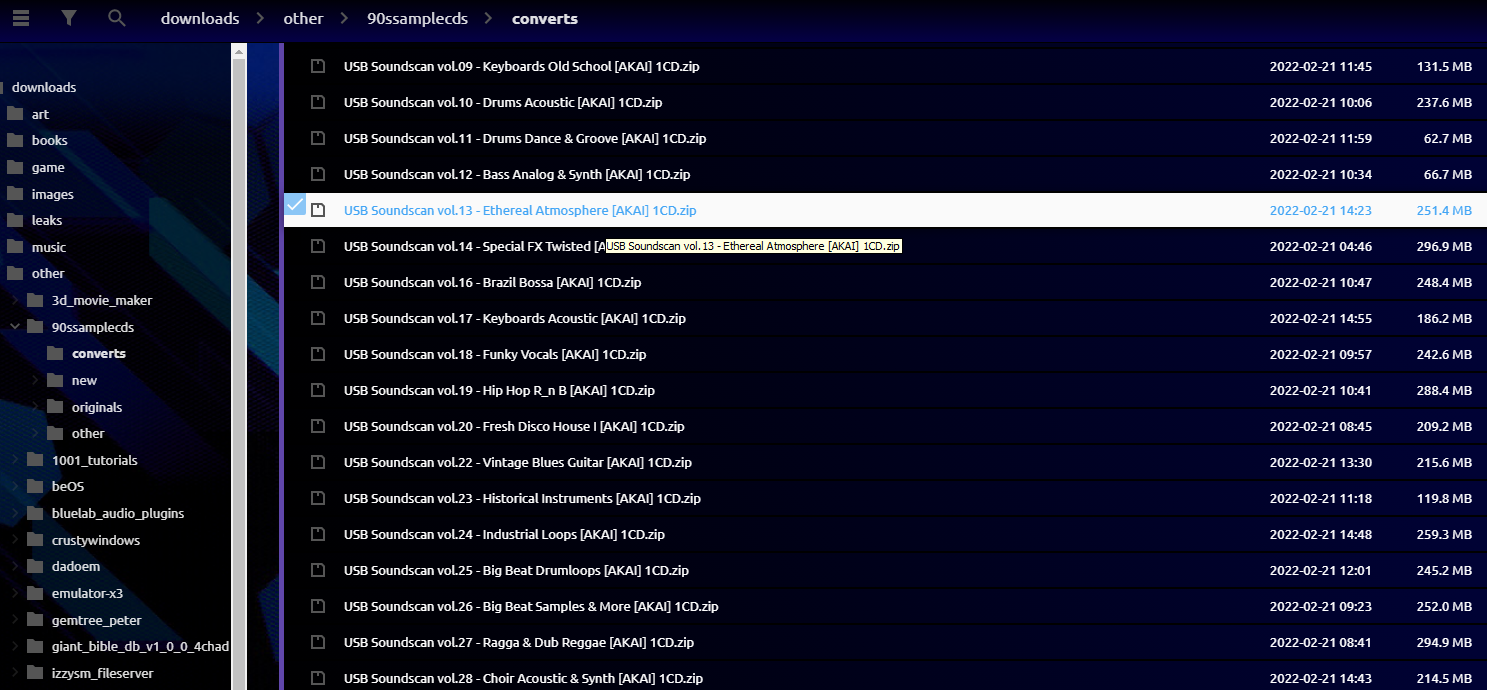Viewport: 1487px width, 690px height.
Task: Click date 2022-02-21 08:45 of vol.20
Action: point(1321,426)
